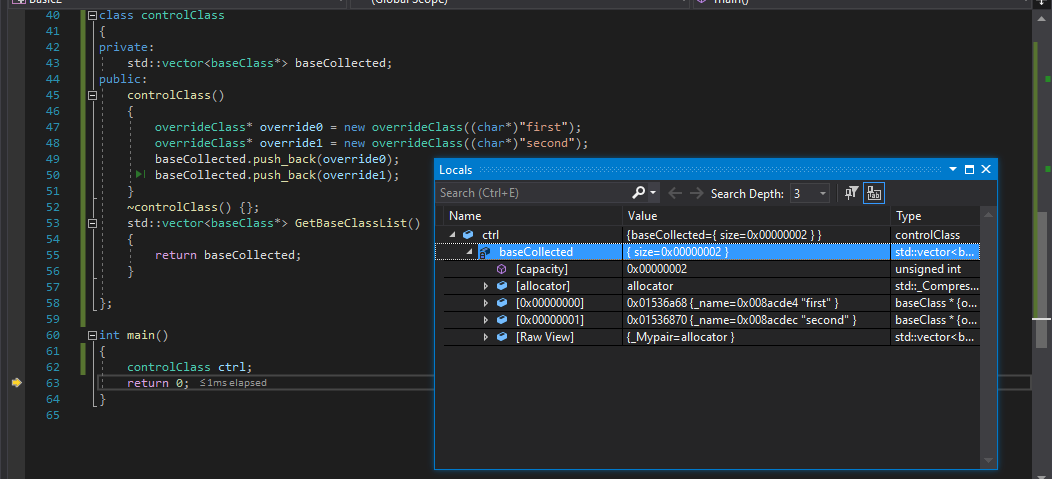The image size is (1052, 479).
Task: Go to previous search result arrow in Locals
Action: 675,193
